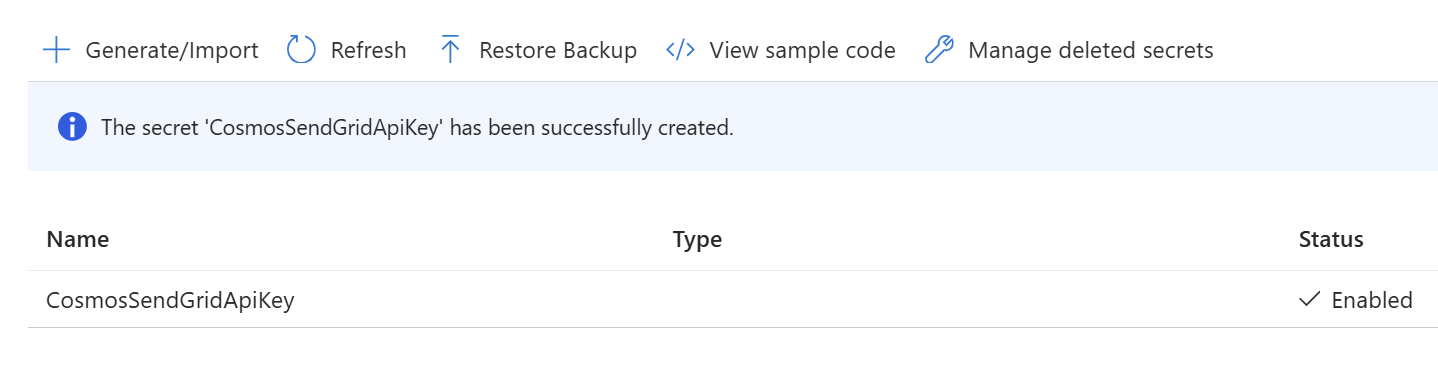Image resolution: width=1438 pixels, height=379 pixels.
Task: Open the Manage deleted secrets label
Action: [x=1091, y=50]
